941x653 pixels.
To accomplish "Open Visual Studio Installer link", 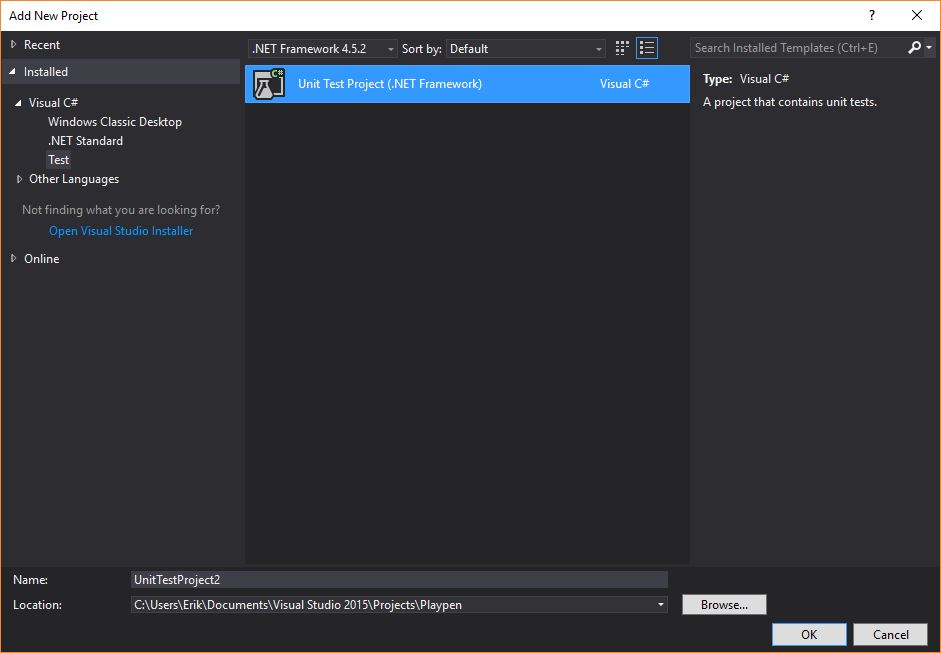I will click(x=121, y=230).
